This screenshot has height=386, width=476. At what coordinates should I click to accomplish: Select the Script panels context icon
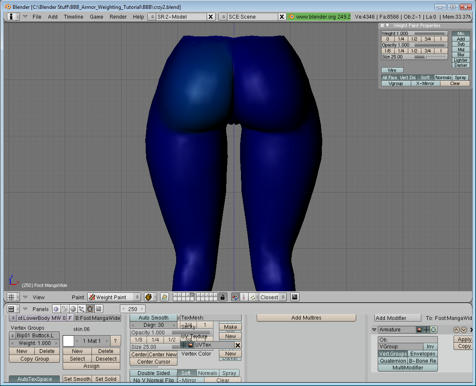[65, 309]
